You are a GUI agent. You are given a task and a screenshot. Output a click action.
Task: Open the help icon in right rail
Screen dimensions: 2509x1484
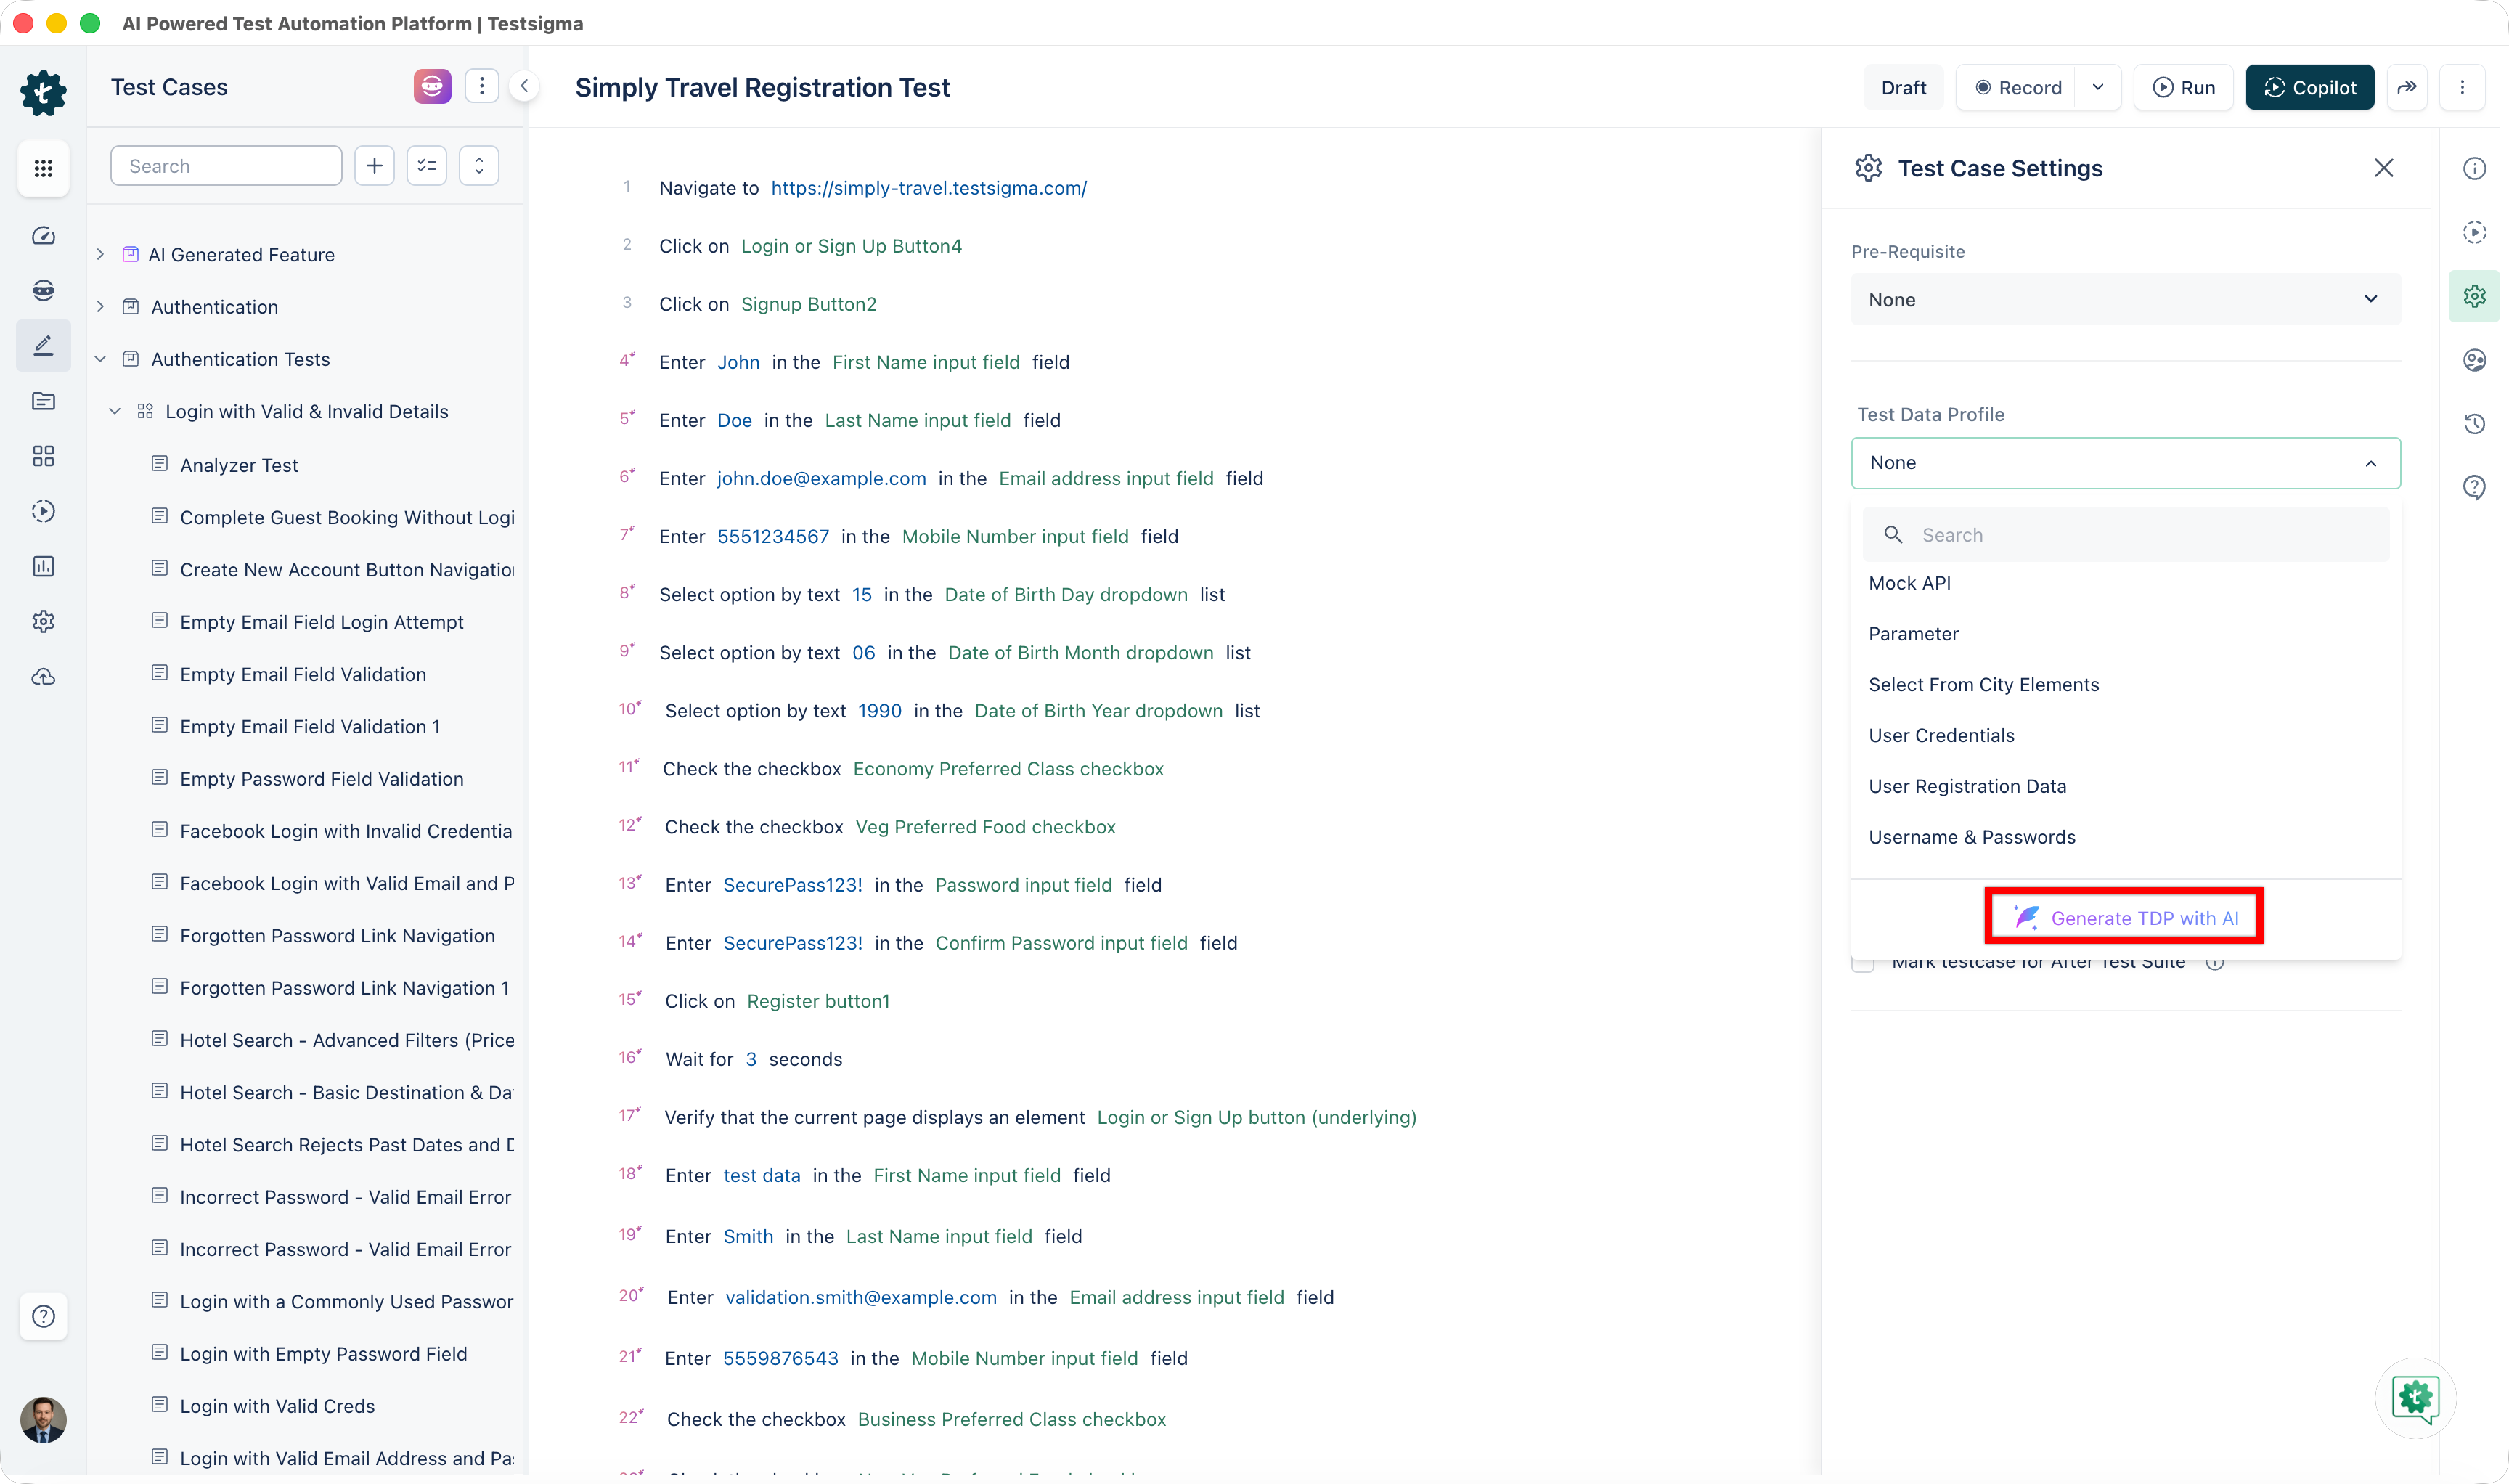(x=2475, y=488)
